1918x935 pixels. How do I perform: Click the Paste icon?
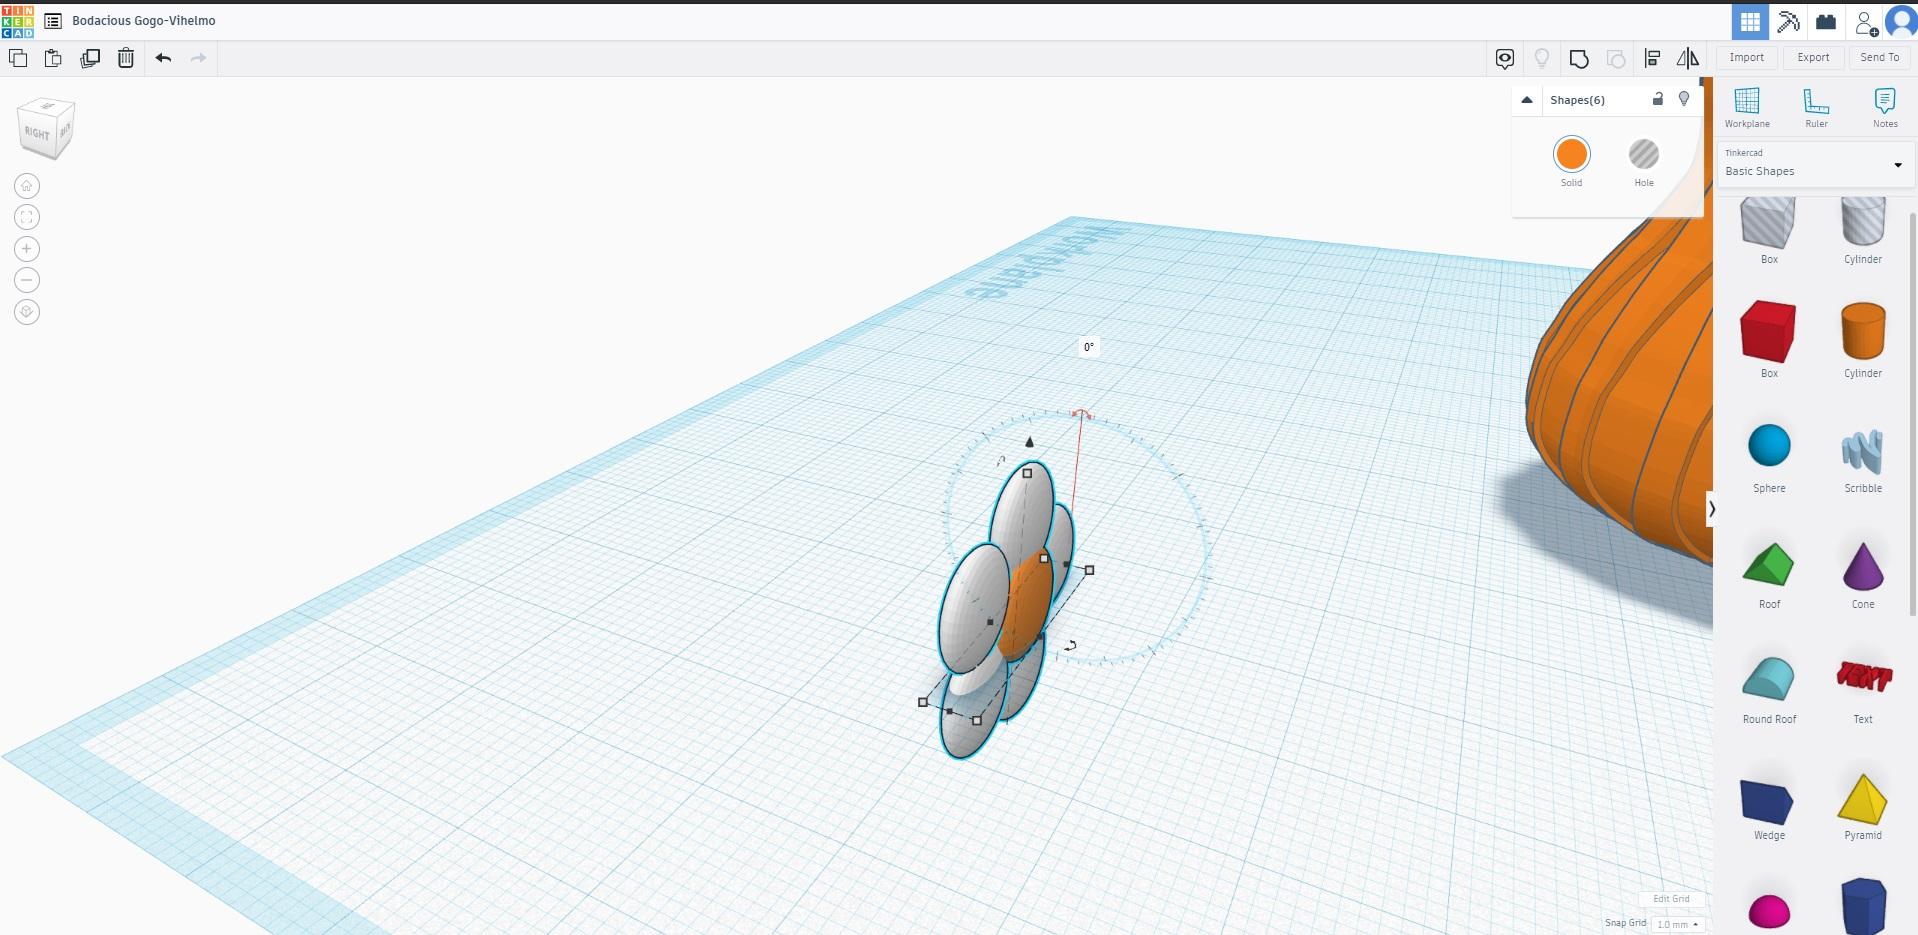point(53,58)
